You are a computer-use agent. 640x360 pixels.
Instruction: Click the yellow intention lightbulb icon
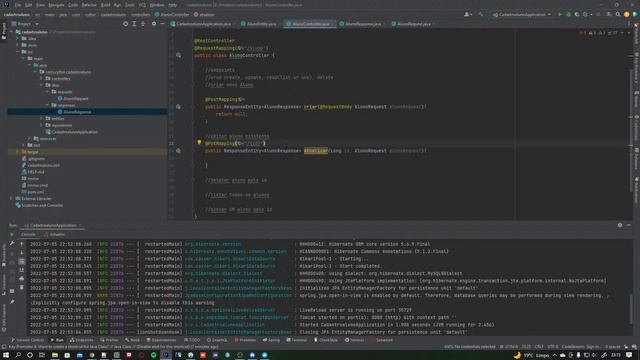199,143
